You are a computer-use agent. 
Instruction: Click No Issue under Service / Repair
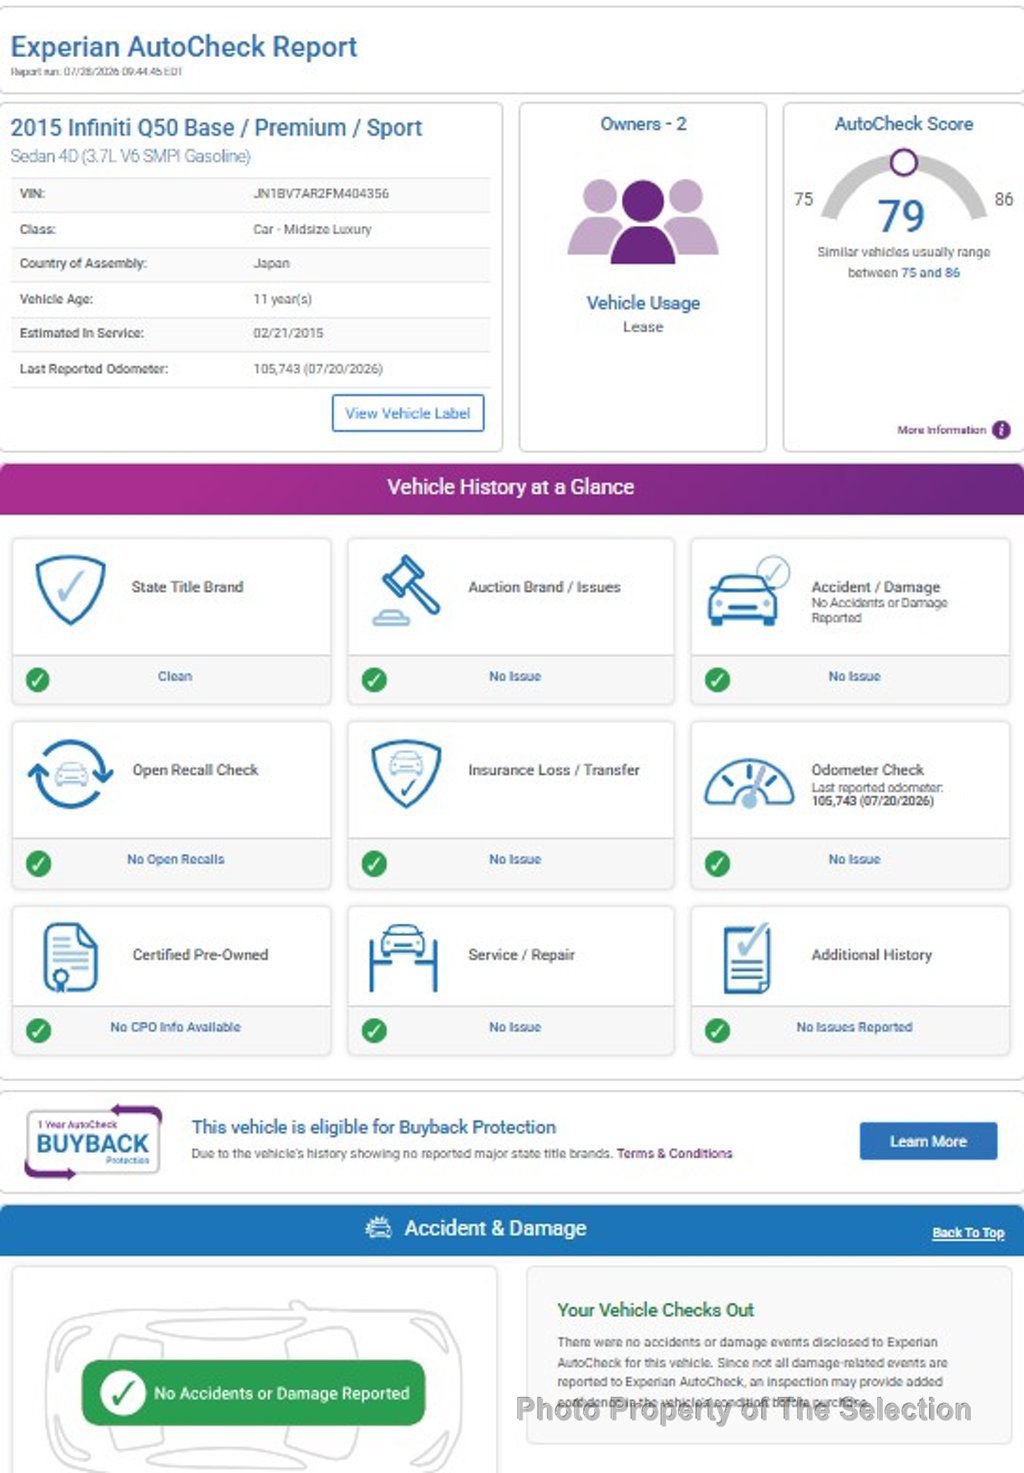[515, 1027]
